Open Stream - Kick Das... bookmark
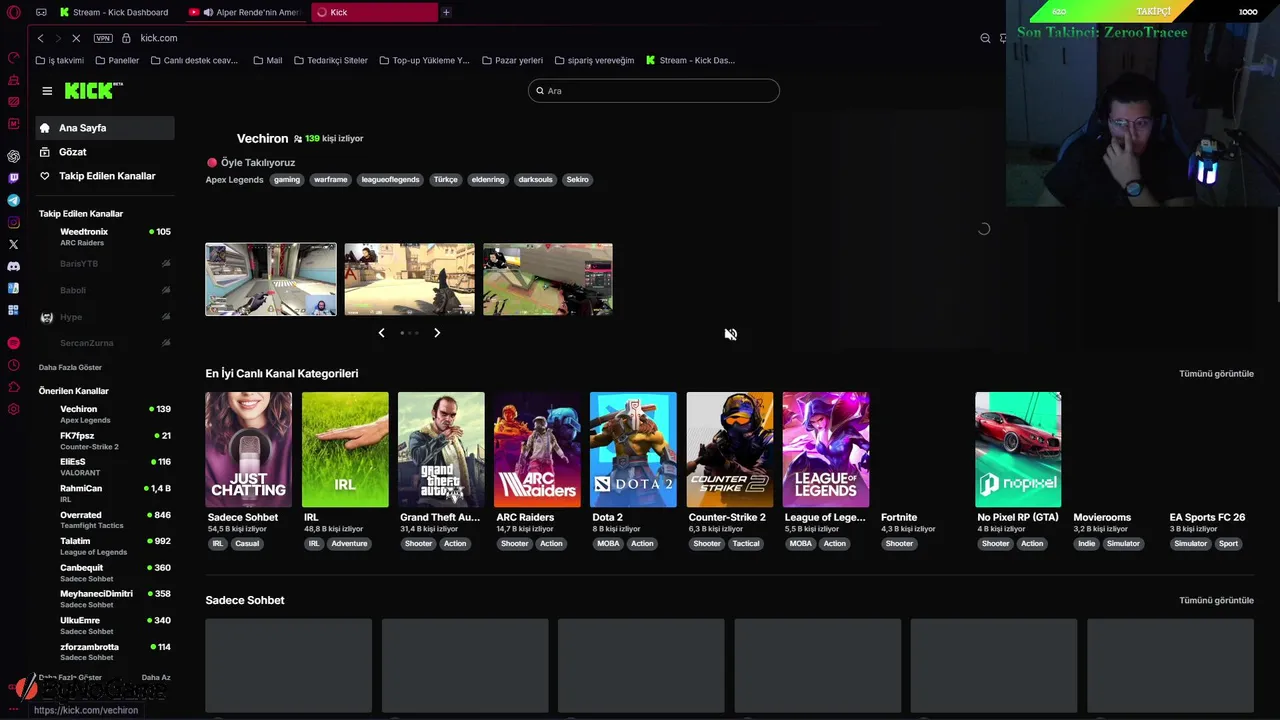Image resolution: width=1280 pixels, height=720 pixels. pos(690,60)
